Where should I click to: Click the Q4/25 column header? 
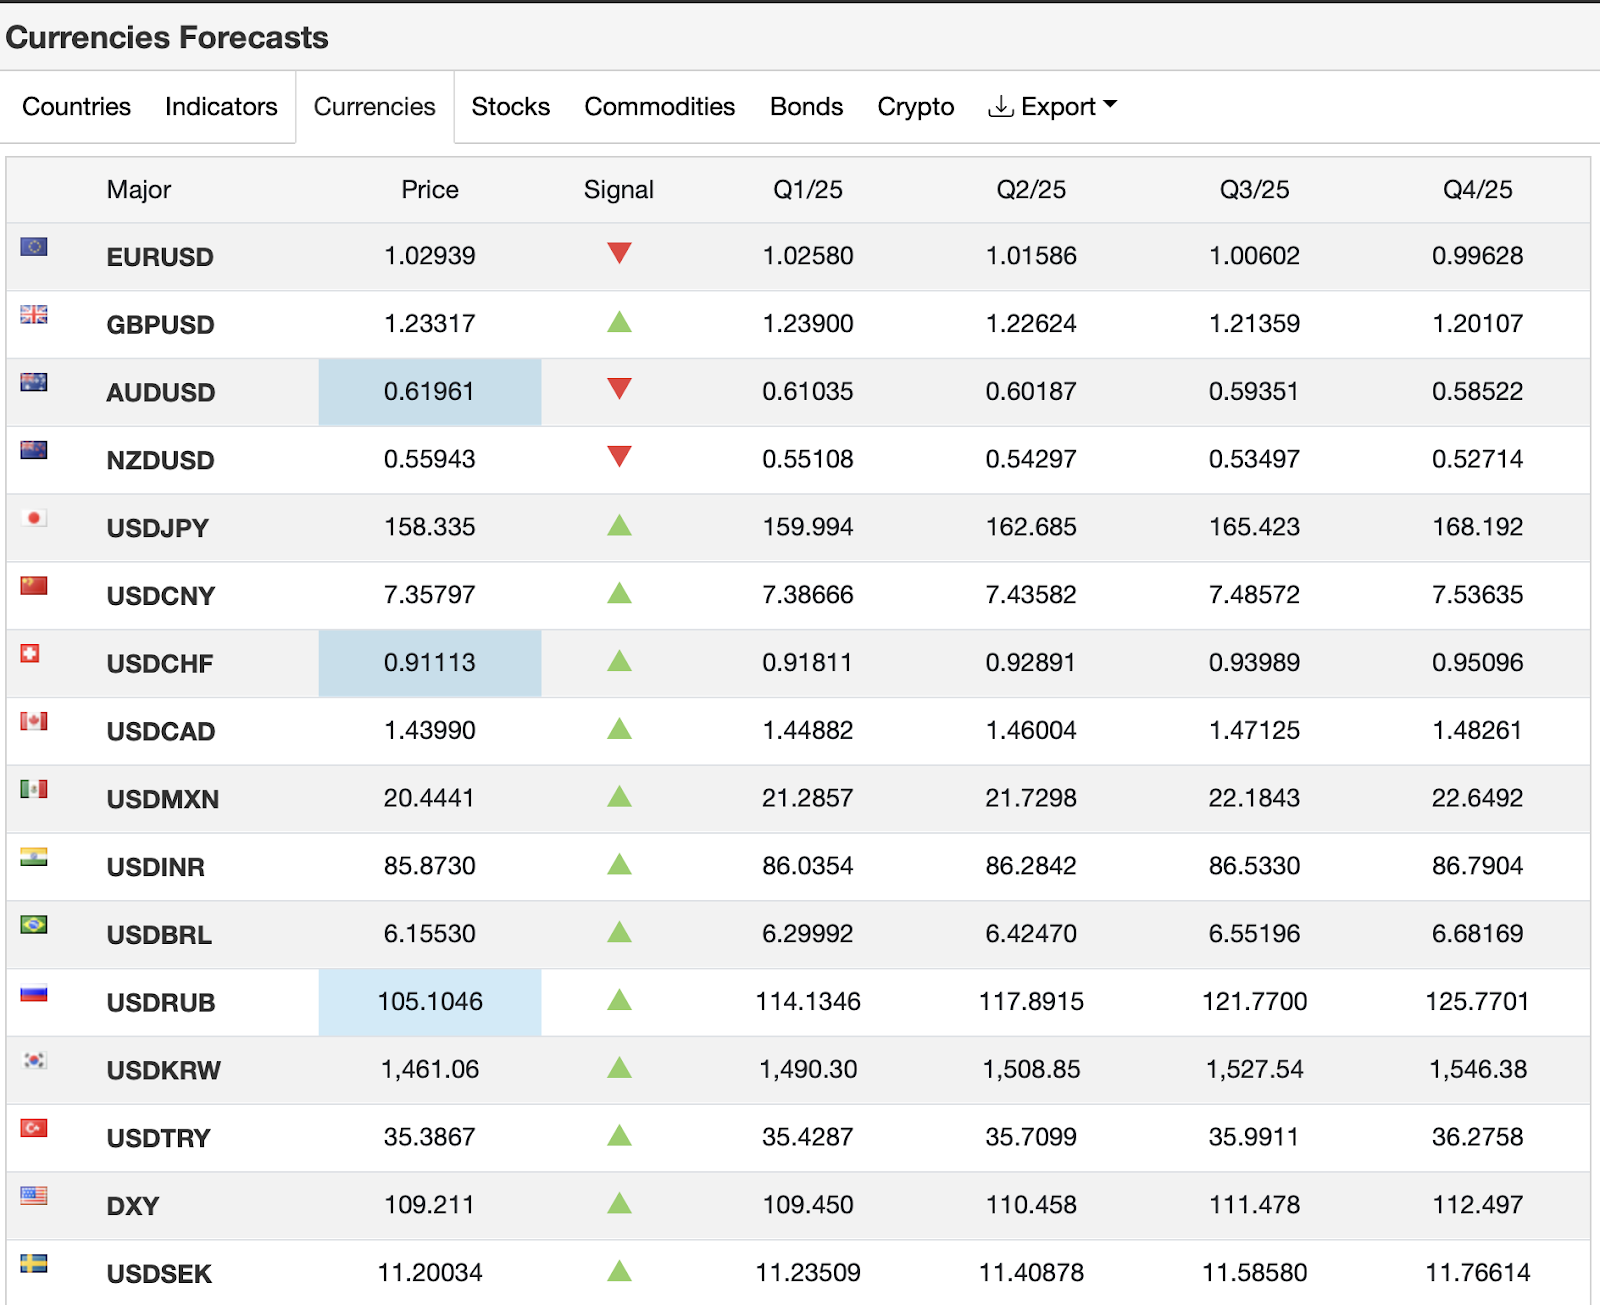pyautogui.click(x=1478, y=190)
